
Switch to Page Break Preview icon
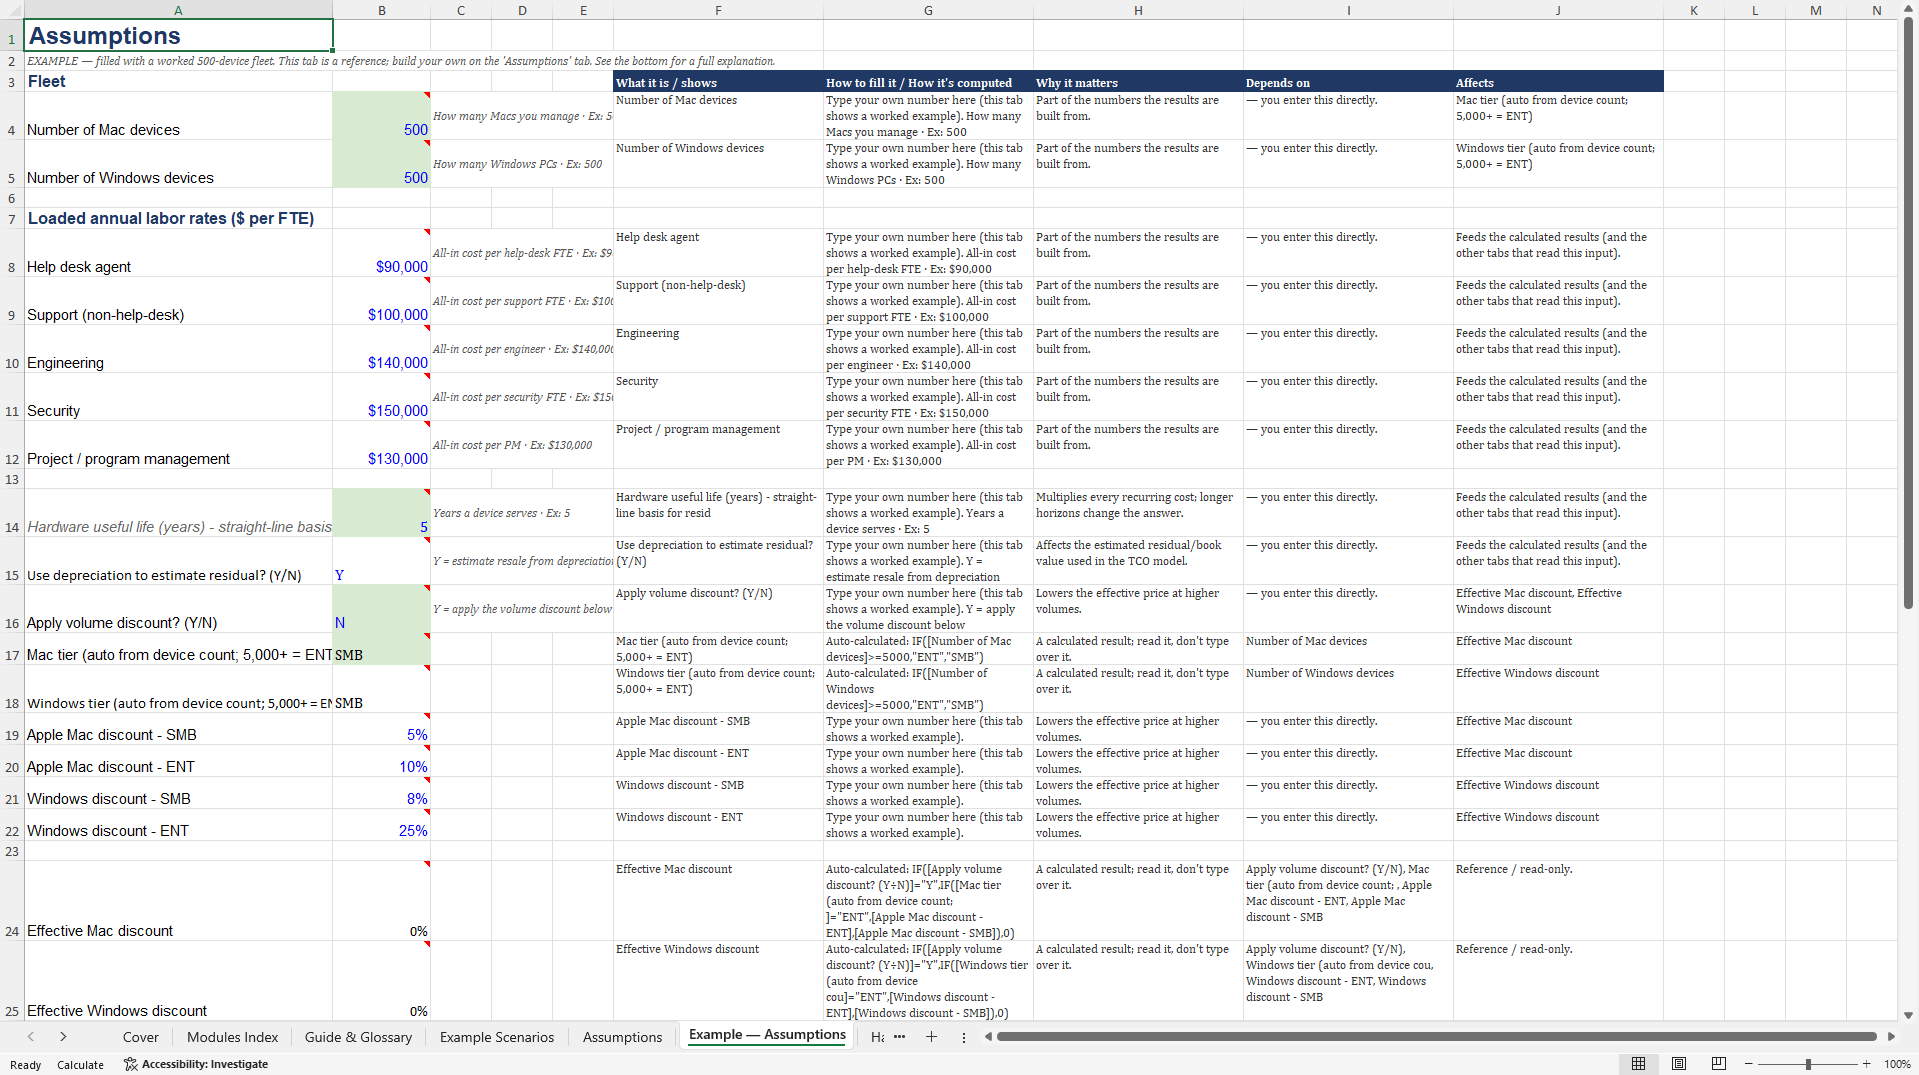[x=1719, y=1064]
